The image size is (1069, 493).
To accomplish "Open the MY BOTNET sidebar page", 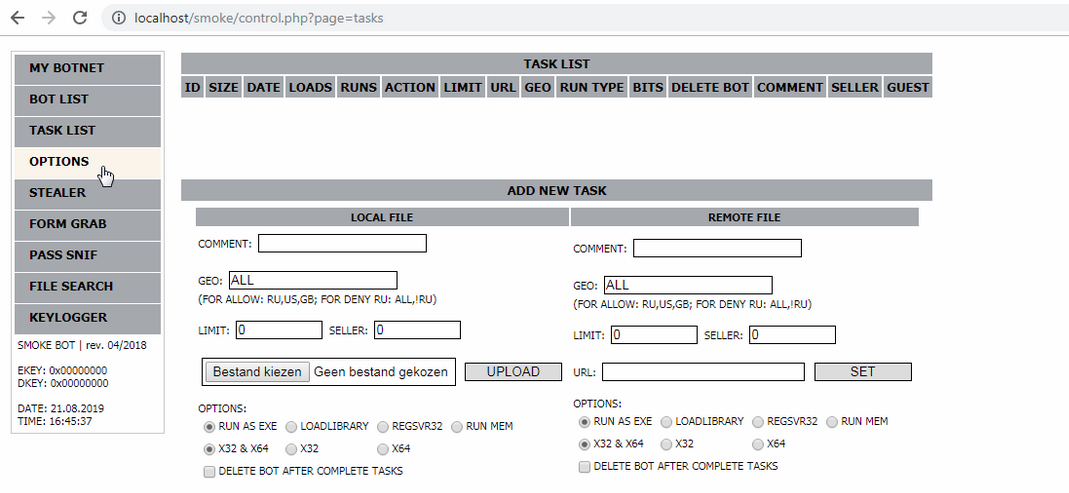I will 87,68.
